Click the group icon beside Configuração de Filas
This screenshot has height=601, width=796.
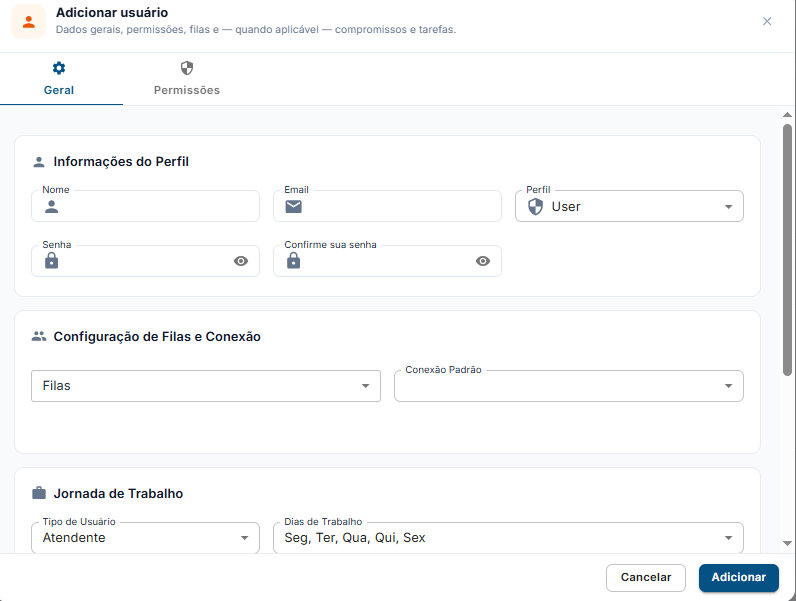[x=39, y=337]
